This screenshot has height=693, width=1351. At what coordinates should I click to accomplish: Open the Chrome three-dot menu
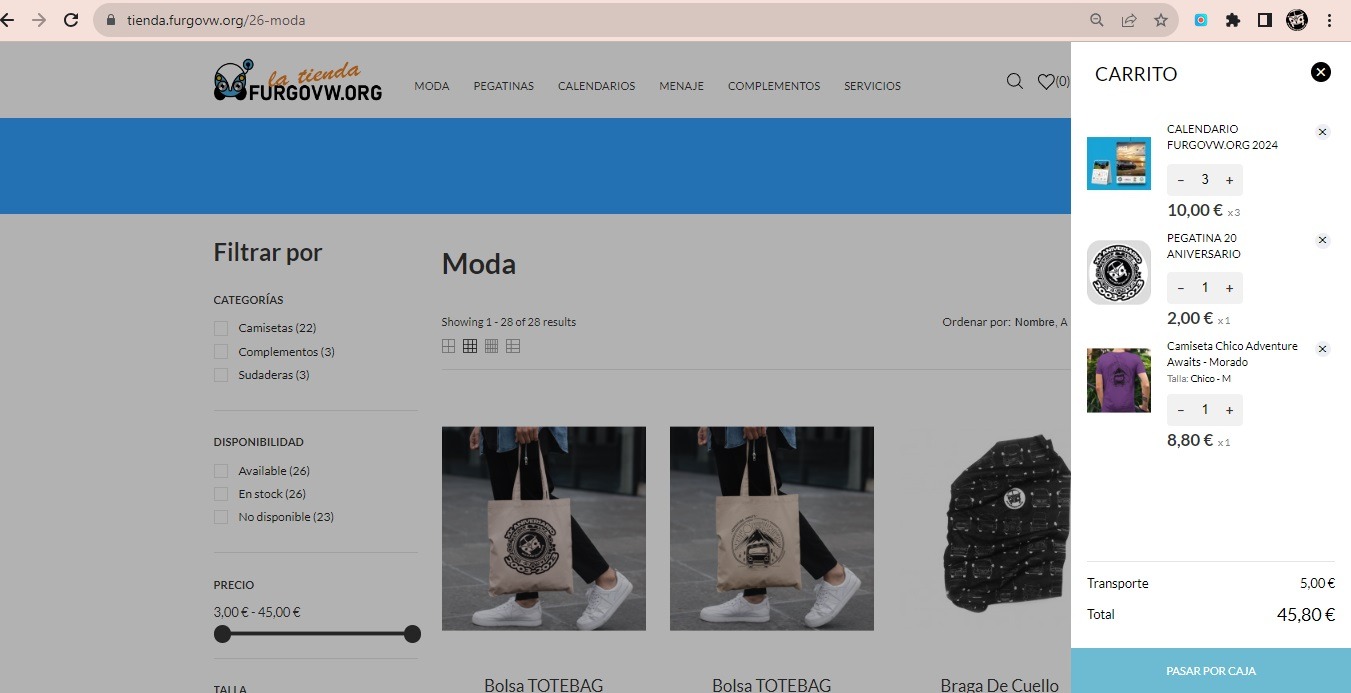click(1329, 20)
